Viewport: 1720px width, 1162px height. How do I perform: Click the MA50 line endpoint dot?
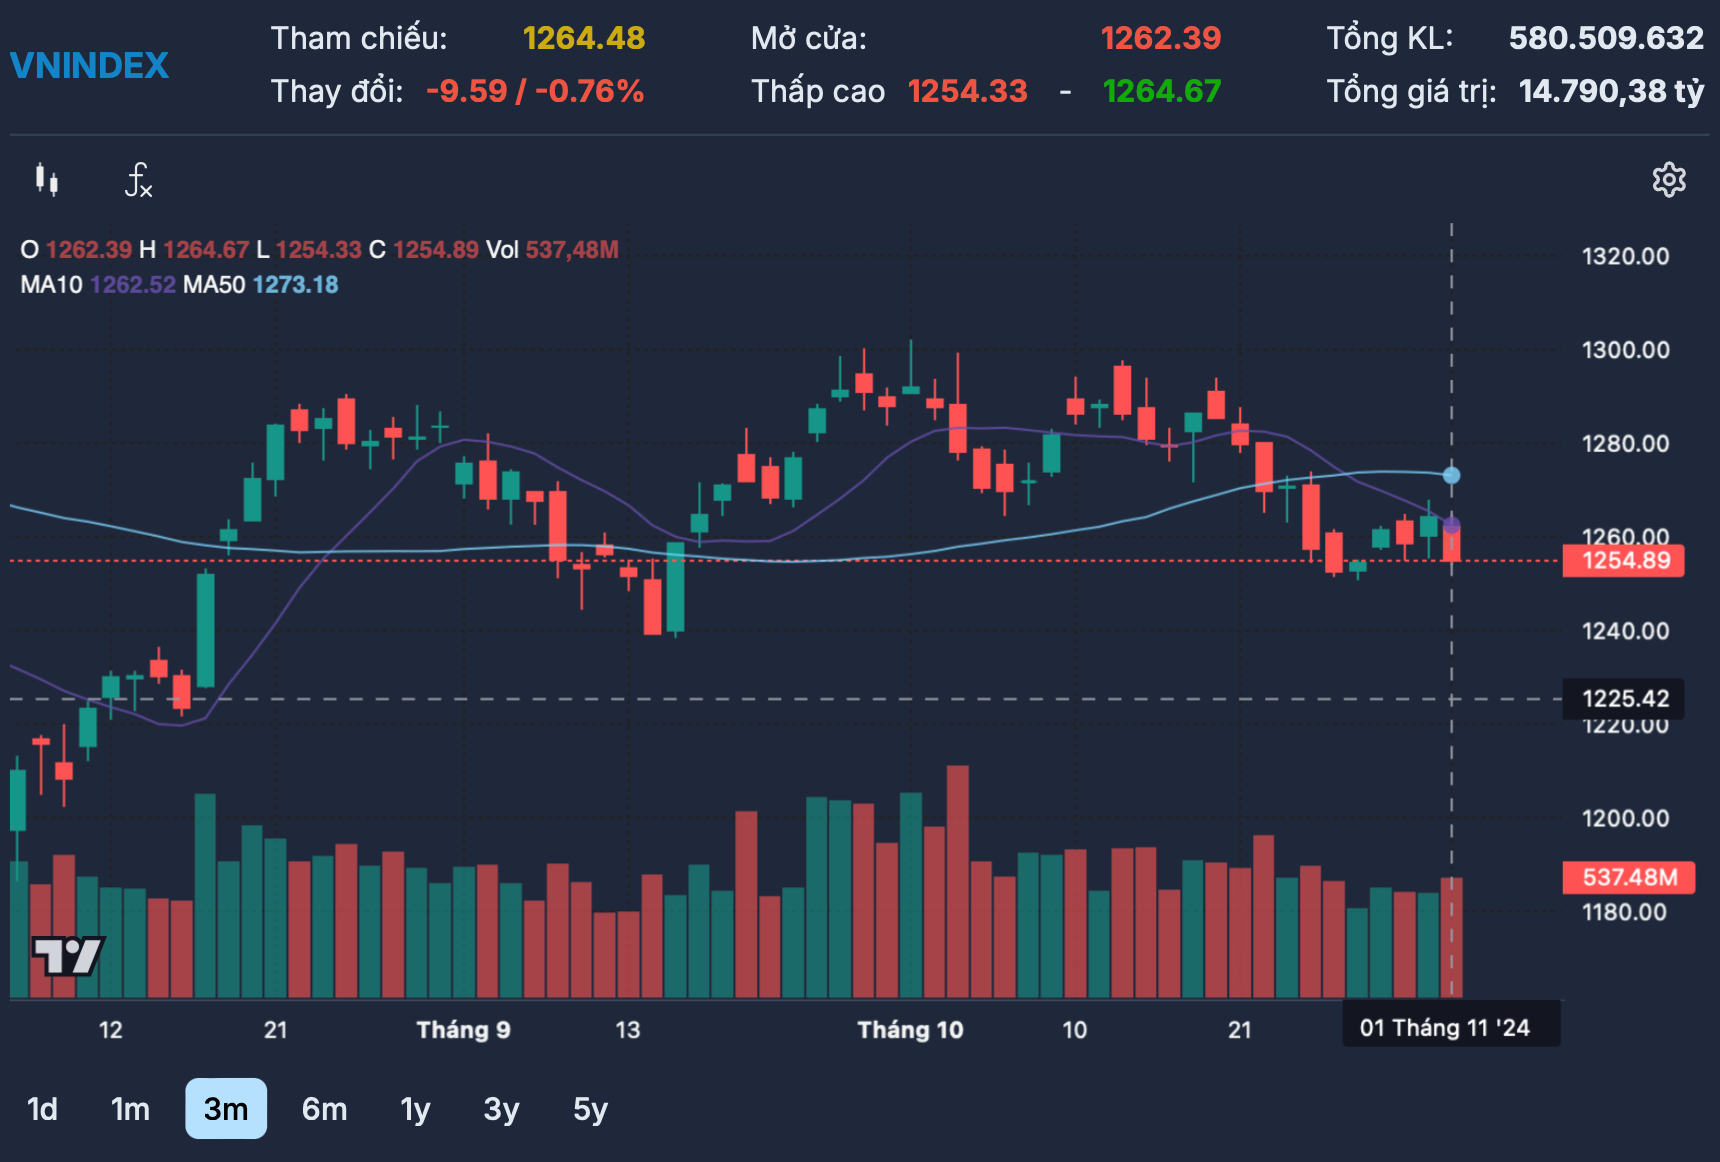pyautogui.click(x=1451, y=475)
